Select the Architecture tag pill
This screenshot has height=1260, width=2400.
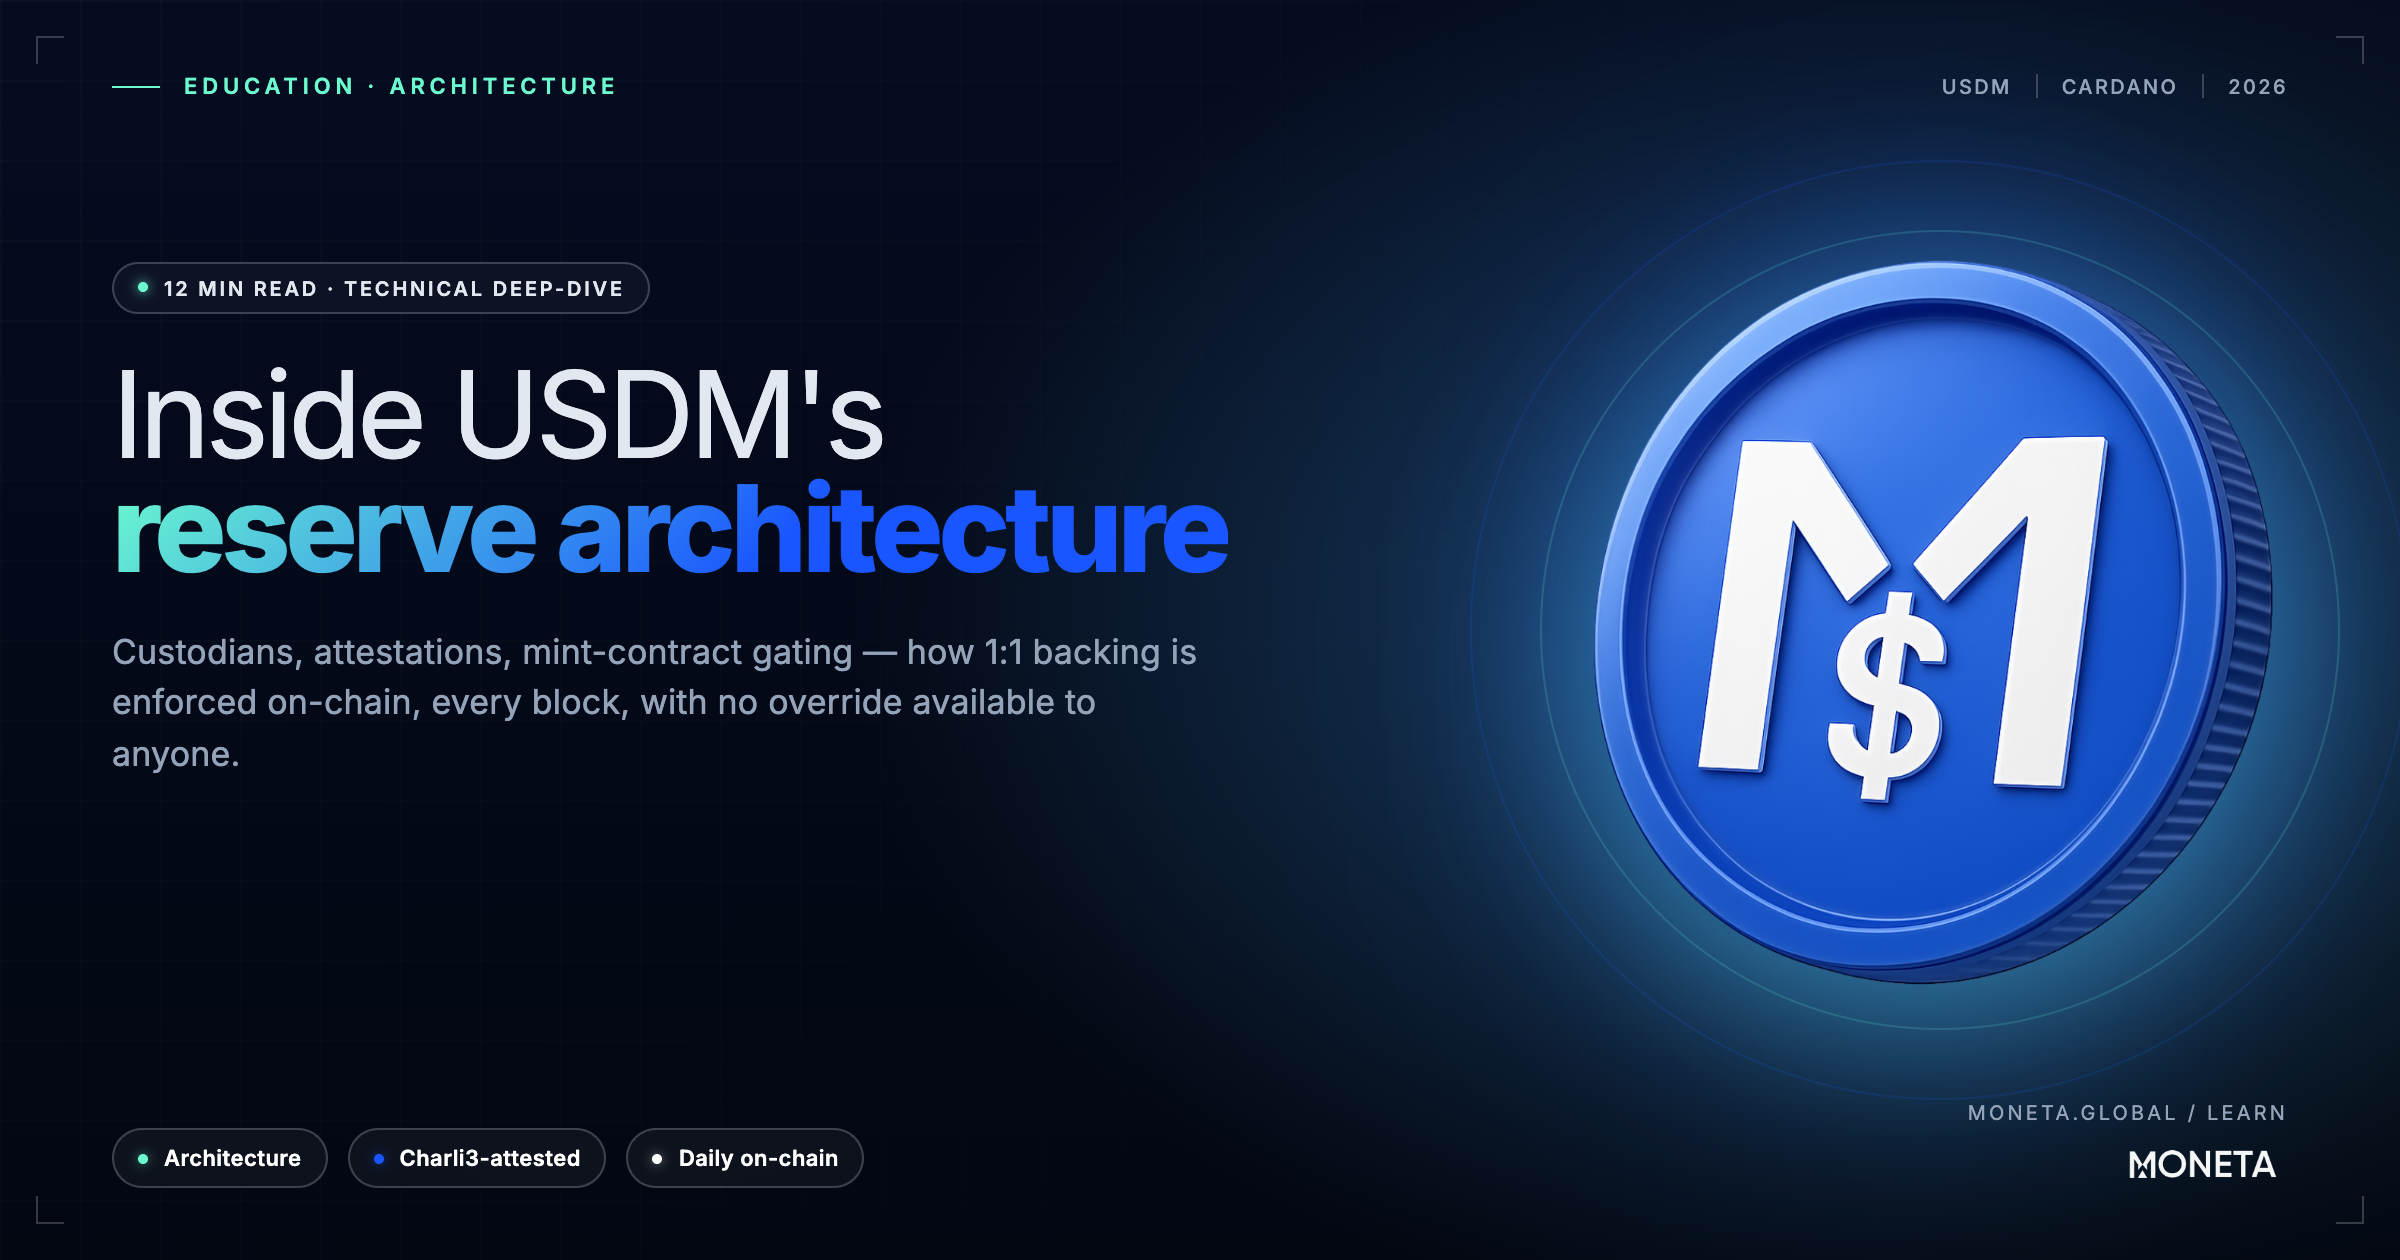(220, 1158)
